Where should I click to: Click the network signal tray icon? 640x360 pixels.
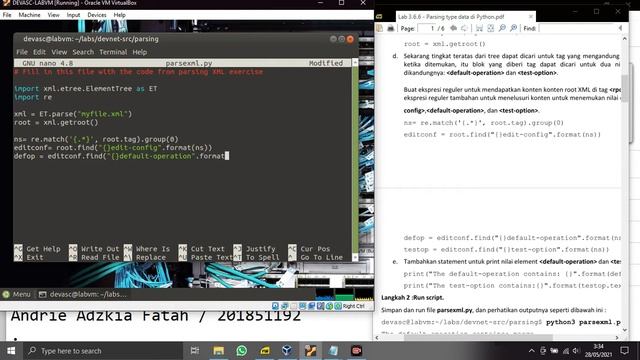[565, 351]
